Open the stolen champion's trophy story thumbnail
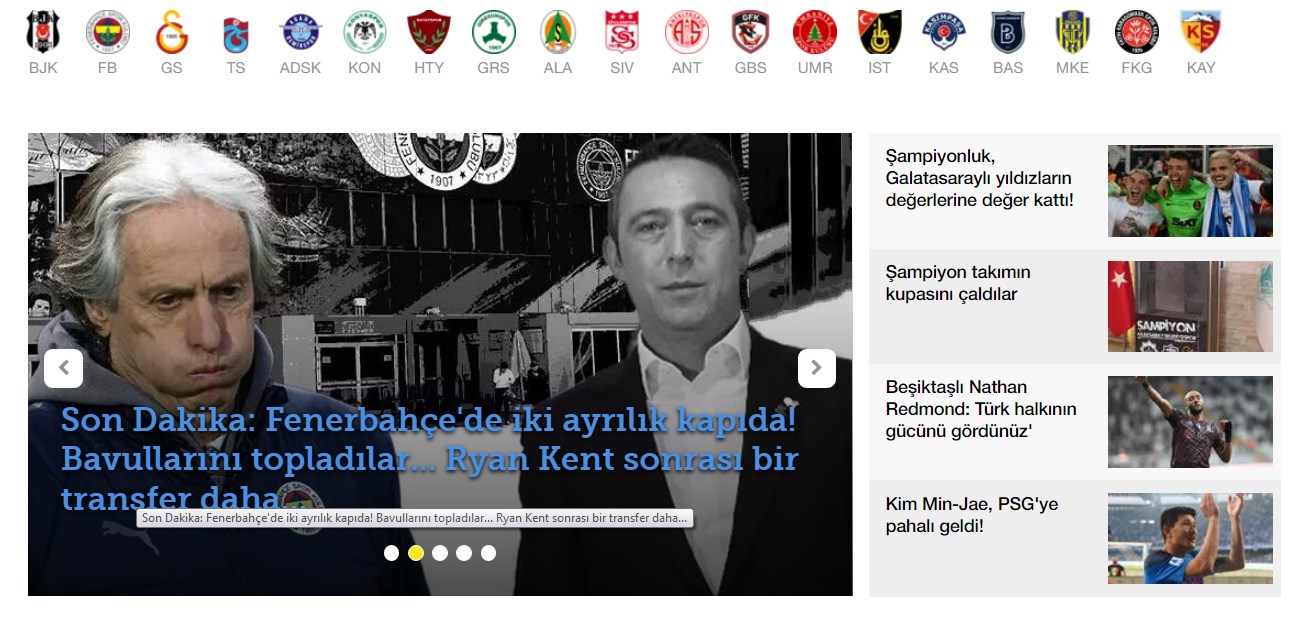The image size is (1295, 619). coord(1190,306)
